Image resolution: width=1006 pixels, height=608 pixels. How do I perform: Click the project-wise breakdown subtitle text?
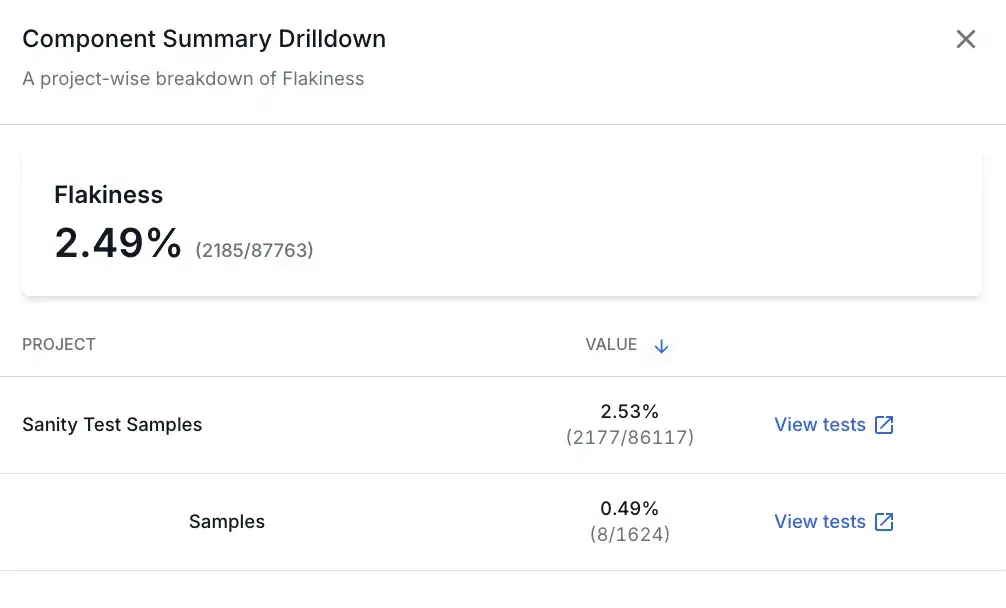click(193, 79)
